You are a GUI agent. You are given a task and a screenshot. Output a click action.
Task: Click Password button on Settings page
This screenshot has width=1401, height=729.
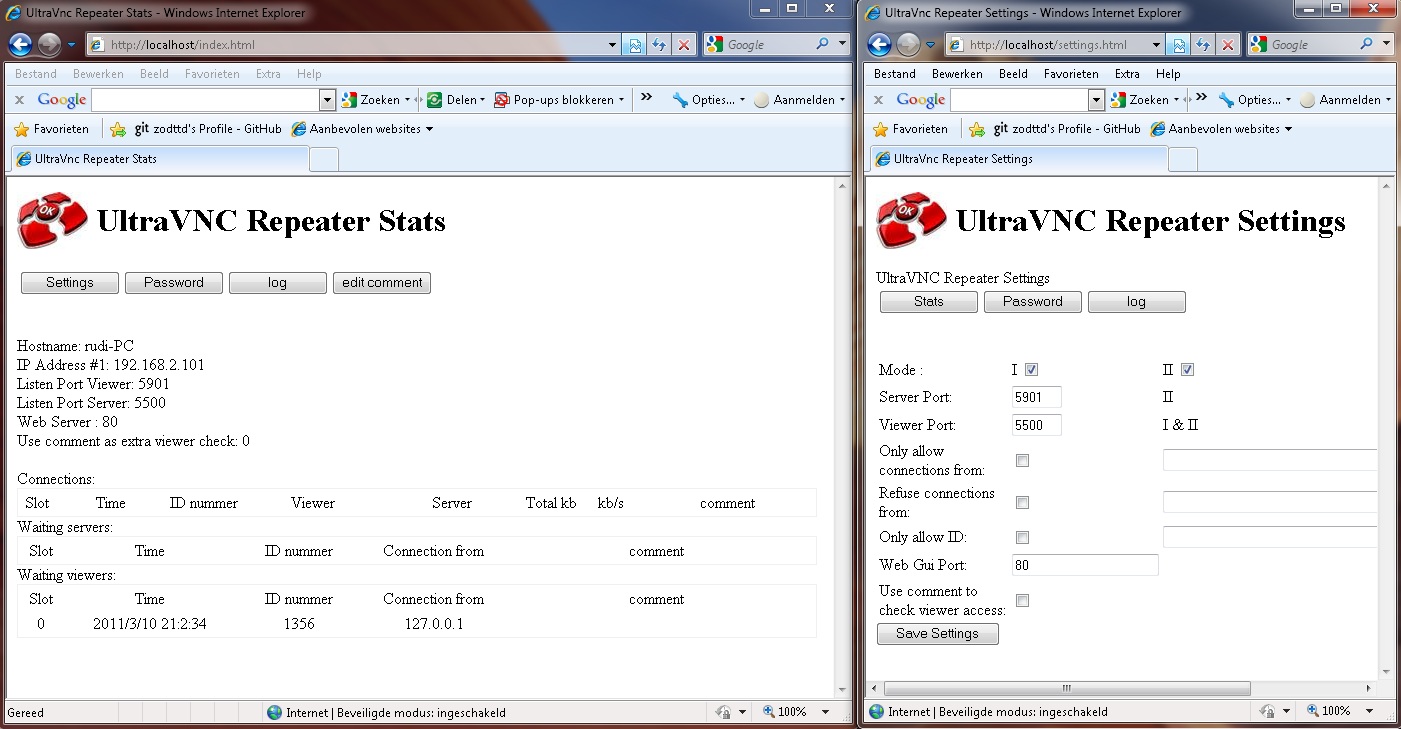click(1033, 302)
